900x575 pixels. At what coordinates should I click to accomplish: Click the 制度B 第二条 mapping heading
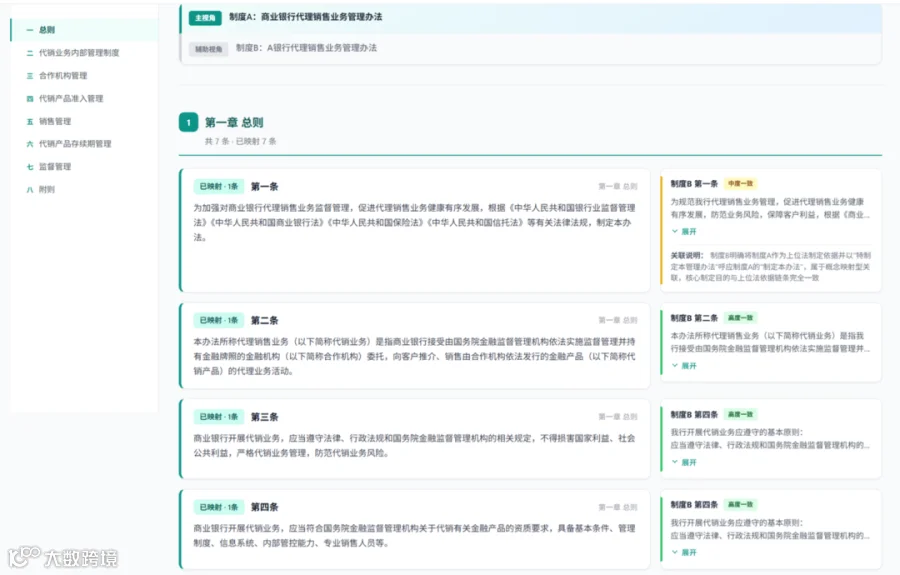[694, 318]
